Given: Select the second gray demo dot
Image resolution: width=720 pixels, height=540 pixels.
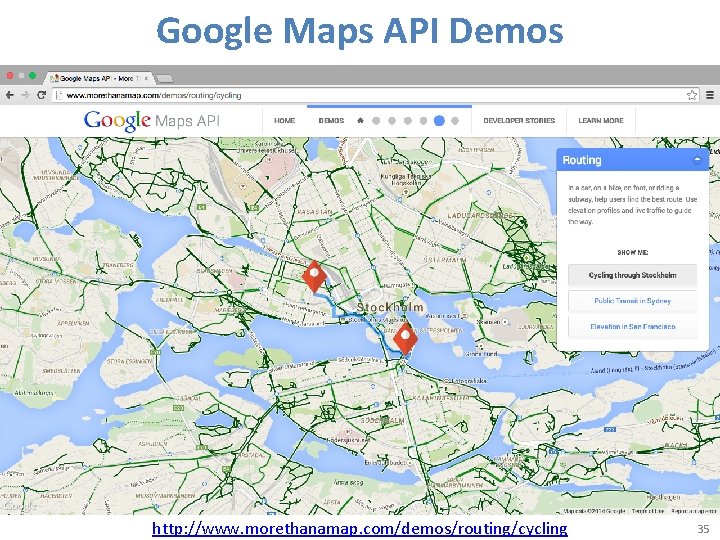Looking at the screenshot, I should point(392,121).
